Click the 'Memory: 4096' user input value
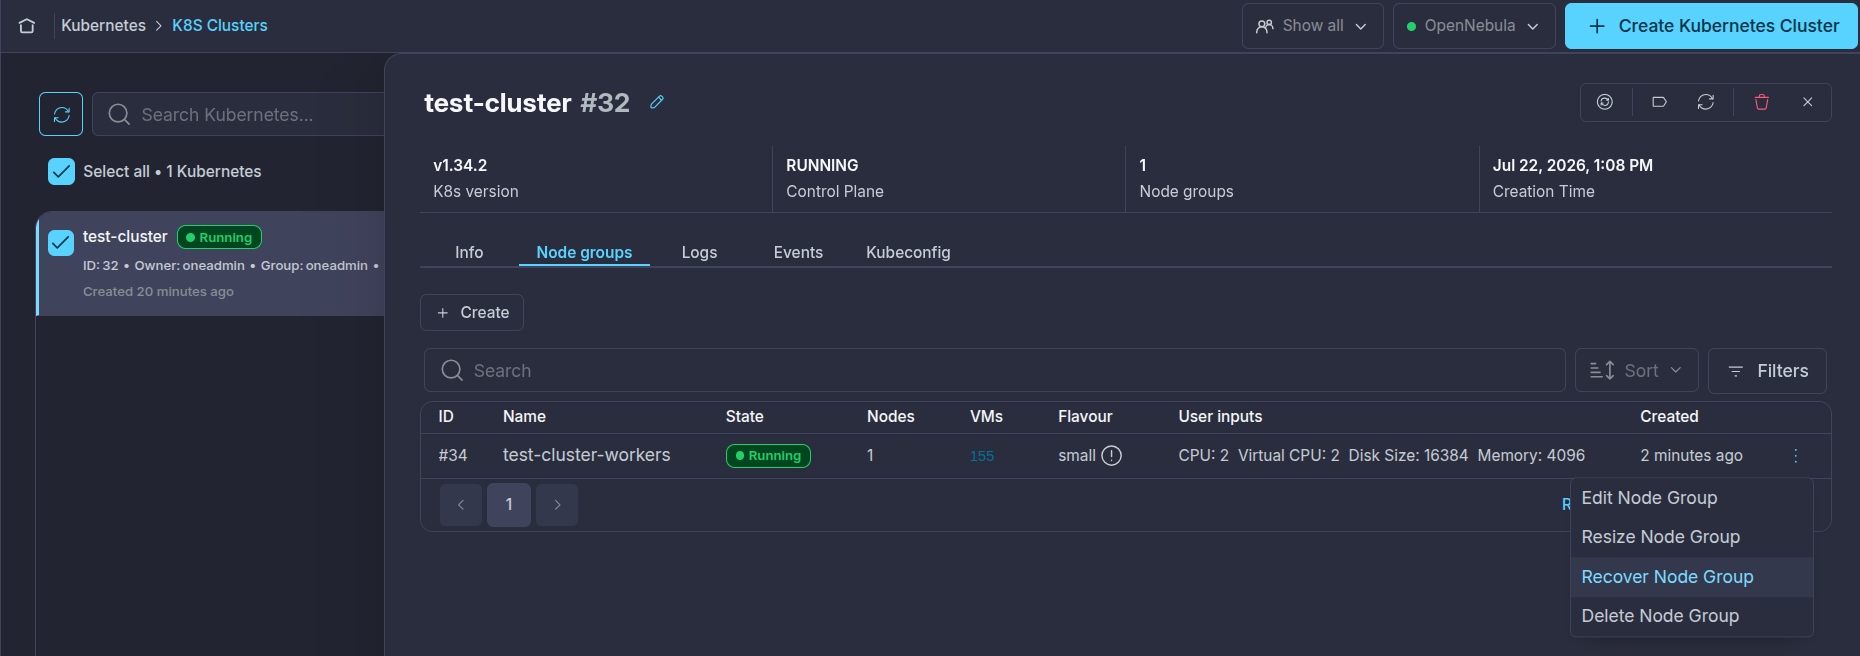1860x656 pixels. tap(1531, 456)
